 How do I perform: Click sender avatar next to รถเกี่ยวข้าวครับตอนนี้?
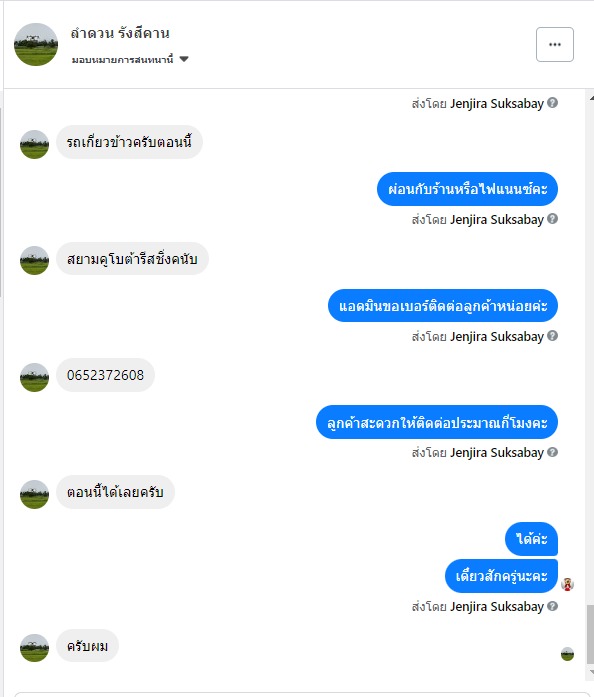(34, 144)
